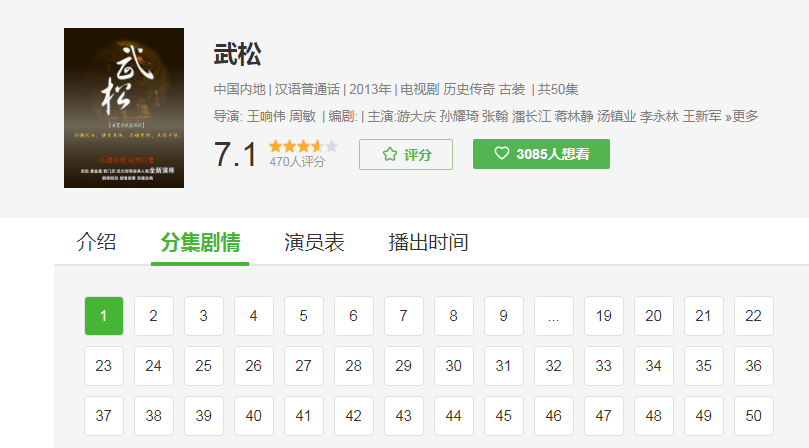Screen dimensions: 809x448
Task: View episode 36 plot
Action: coord(754,366)
